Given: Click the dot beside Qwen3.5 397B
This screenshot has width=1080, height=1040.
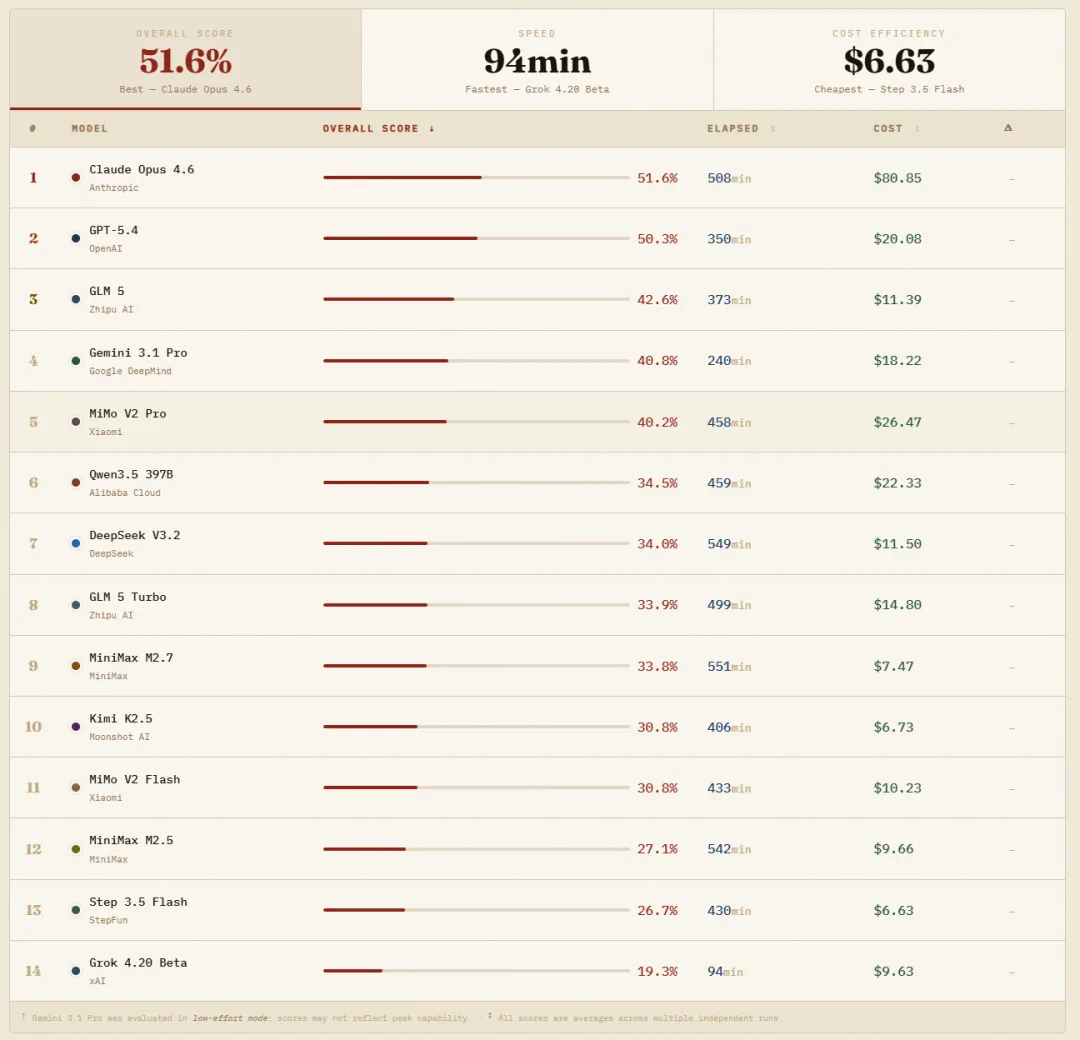Looking at the screenshot, I should tap(76, 483).
